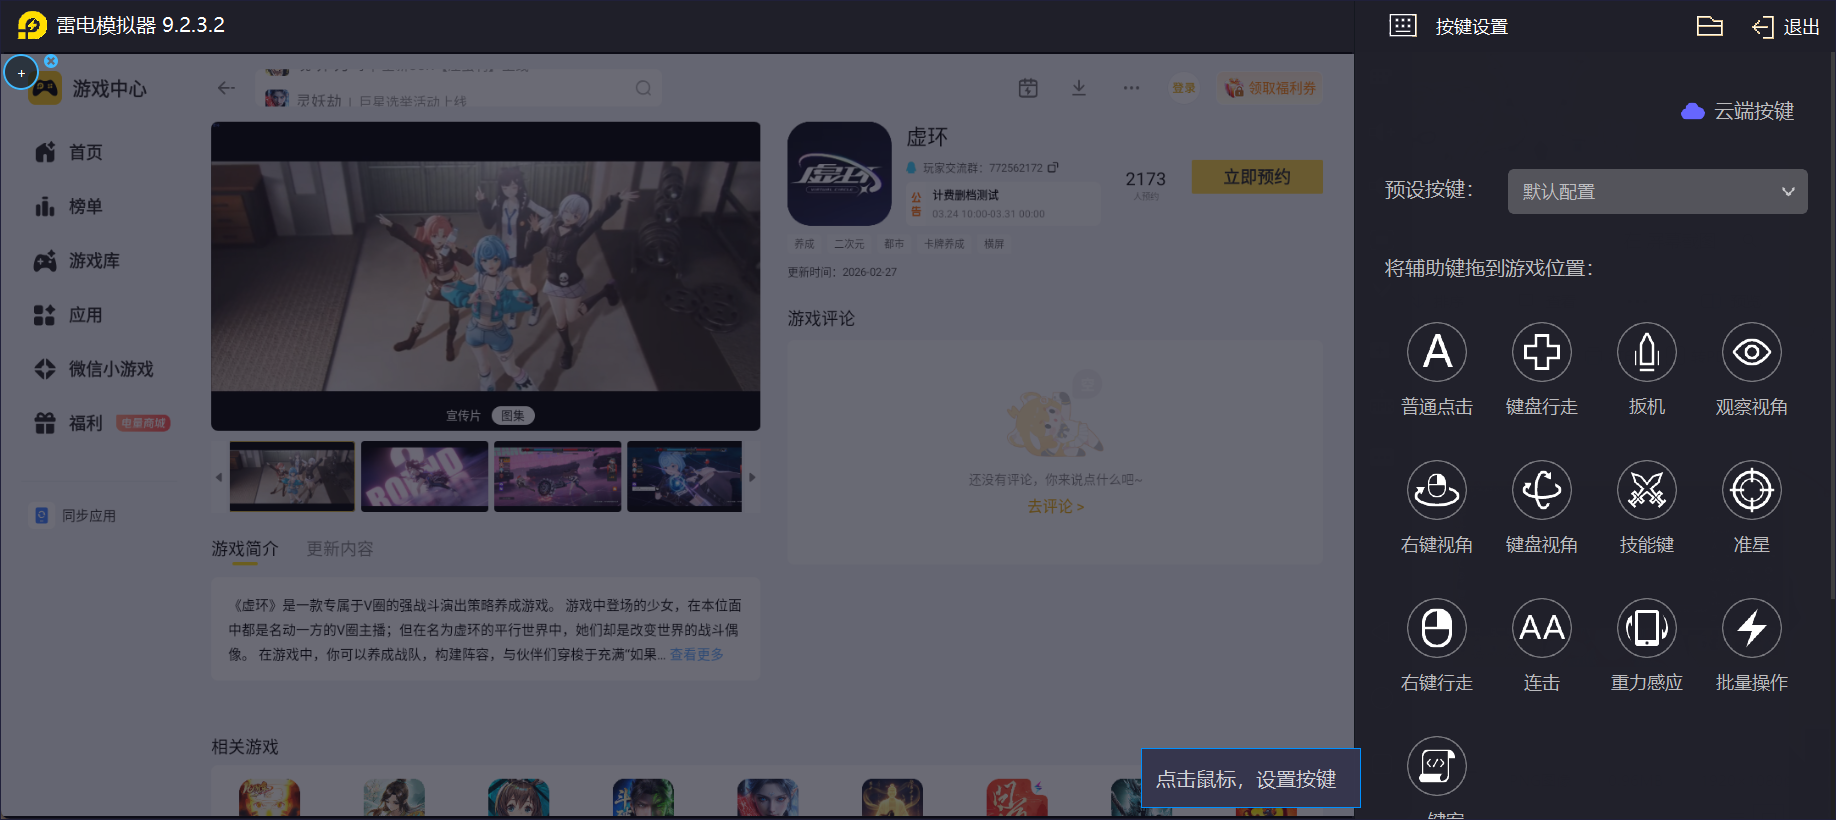The width and height of the screenshot is (1836, 820).
Task: Remove the placed key using its X
Action: [51, 61]
